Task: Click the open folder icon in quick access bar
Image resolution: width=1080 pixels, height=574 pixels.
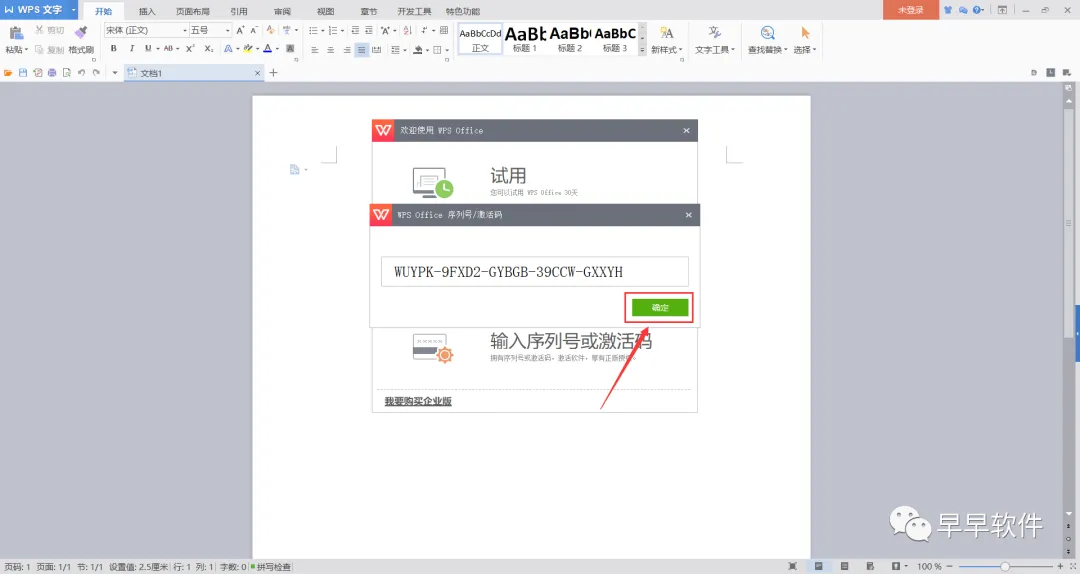Action: click(x=8, y=72)
